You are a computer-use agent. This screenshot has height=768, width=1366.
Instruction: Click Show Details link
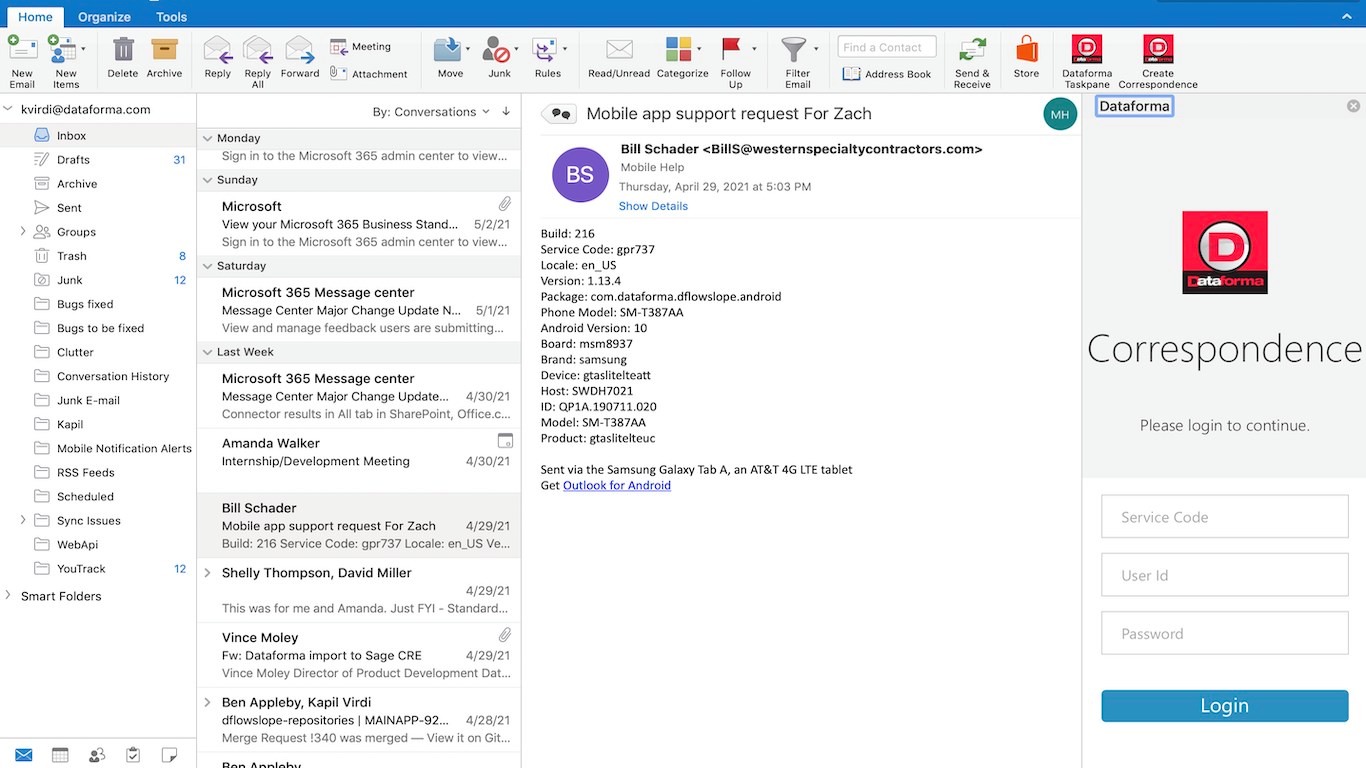[653, 206]
